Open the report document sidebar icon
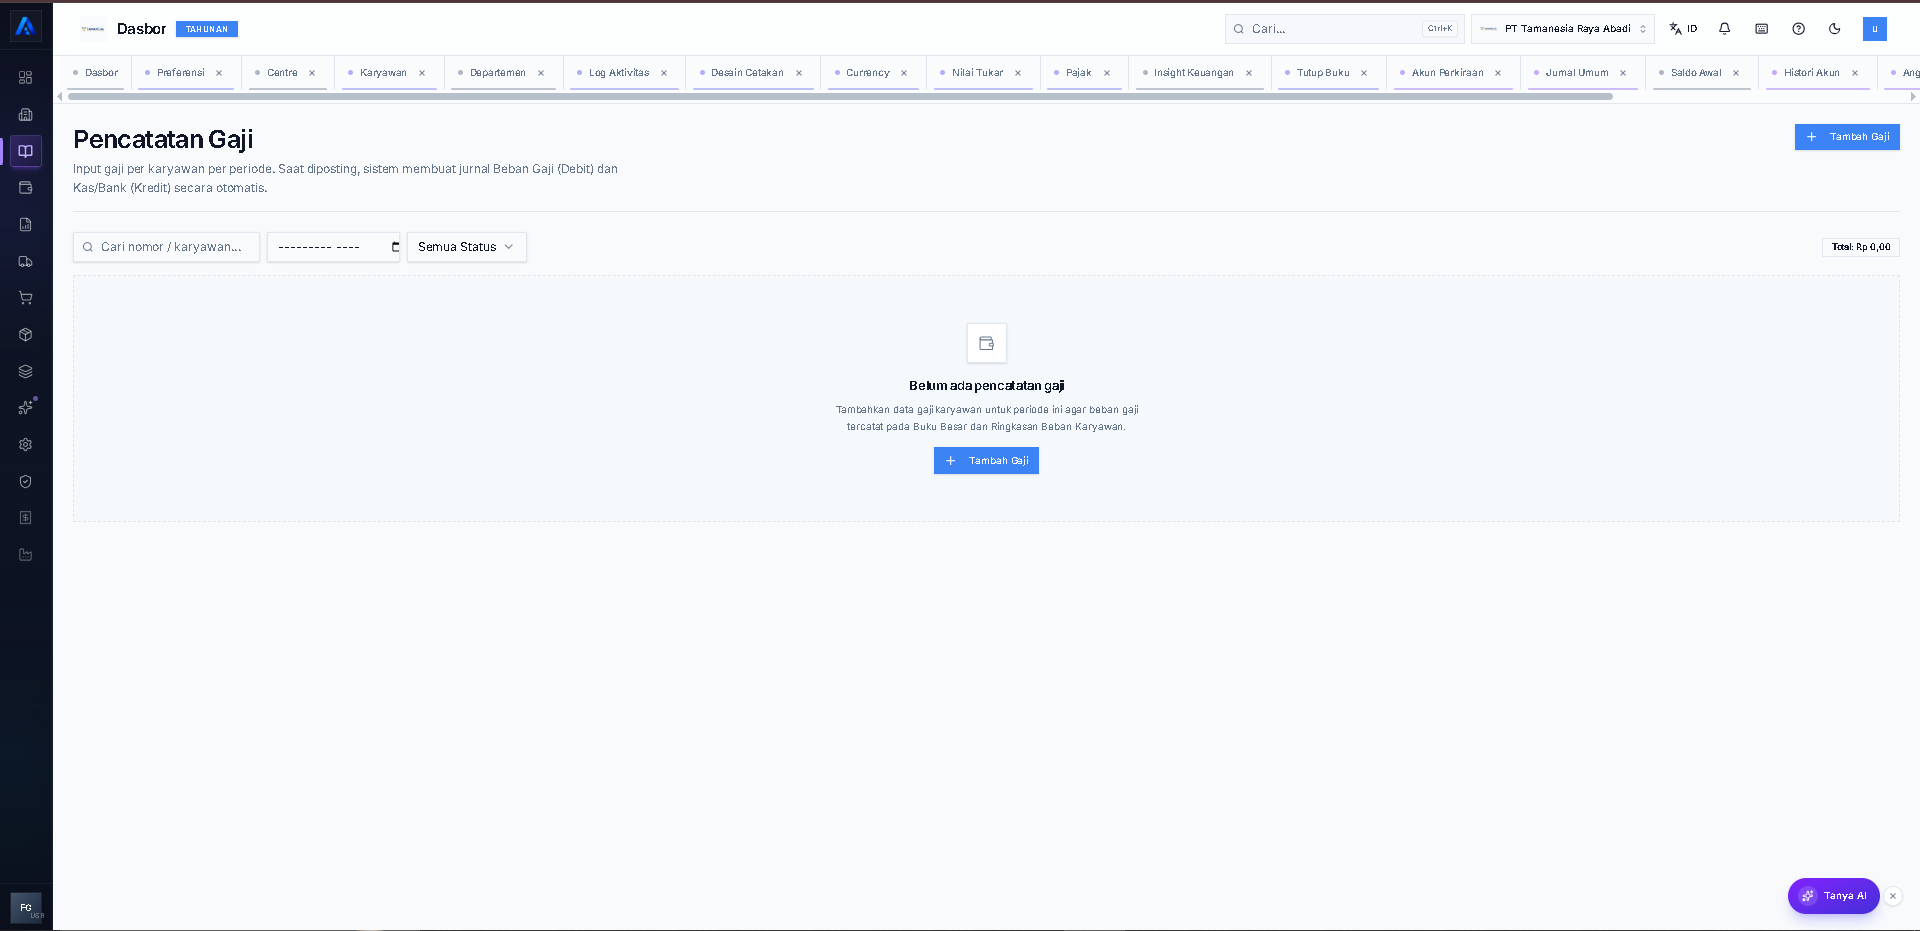 point(26,225)
